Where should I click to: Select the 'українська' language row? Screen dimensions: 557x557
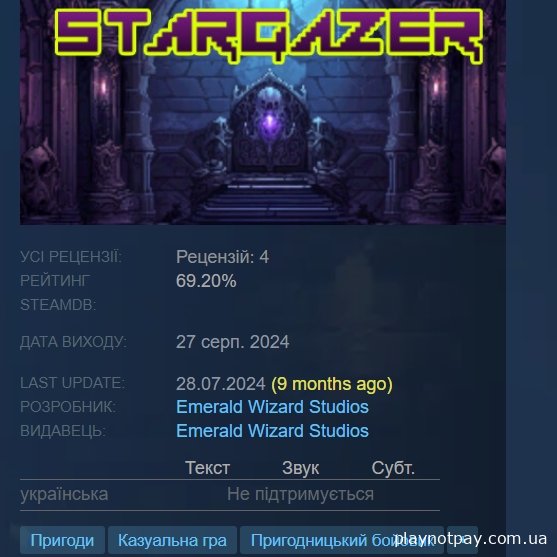[x=230, y=494]
